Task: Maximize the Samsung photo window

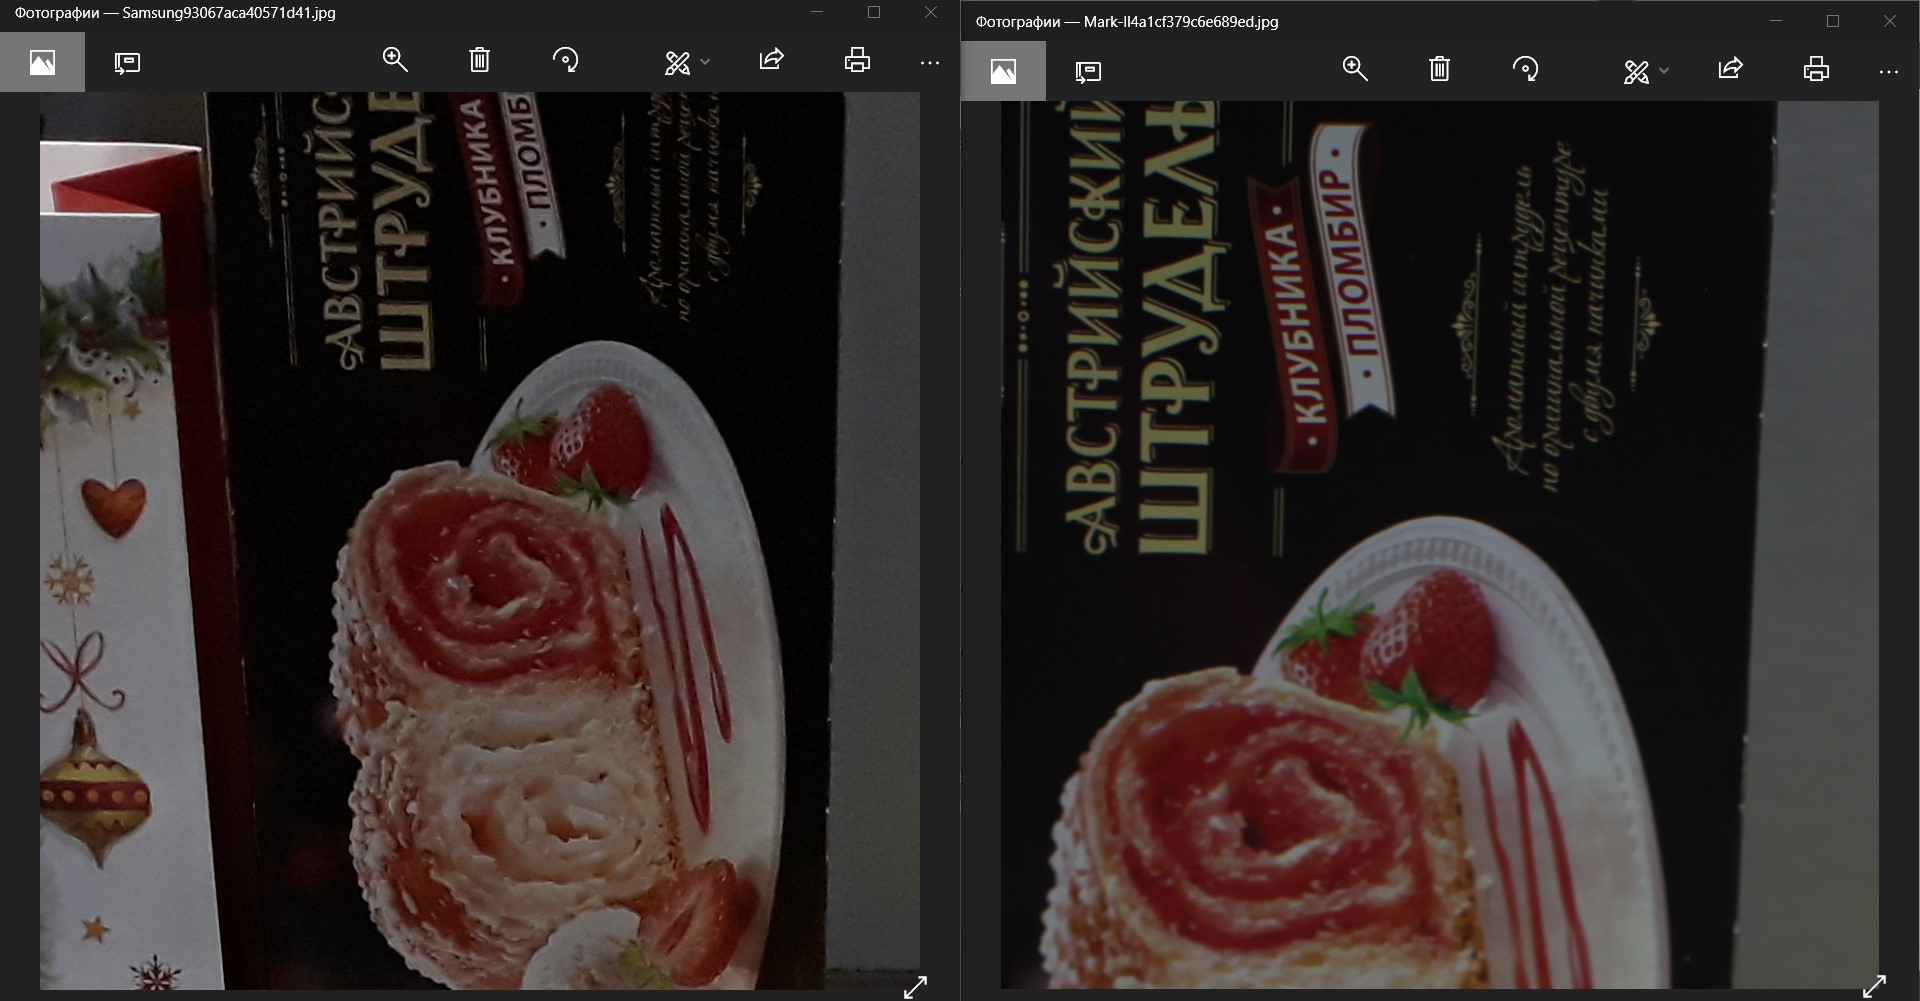Action: coord(874,12)
